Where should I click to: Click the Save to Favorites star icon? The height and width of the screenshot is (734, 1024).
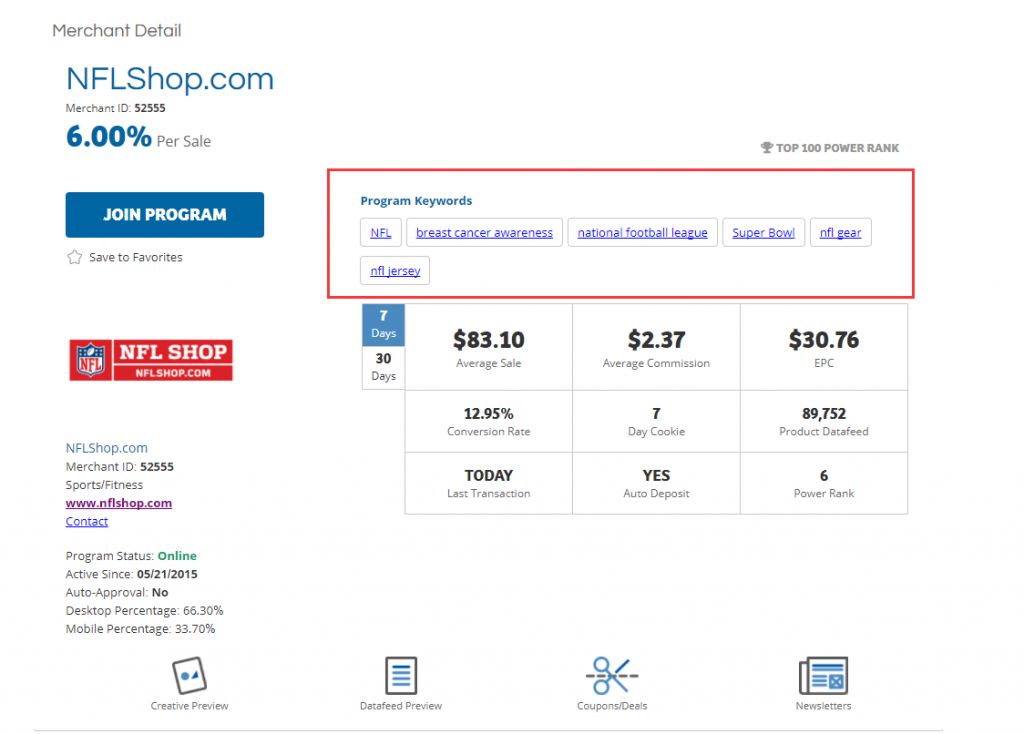click(x=74, y=257)
